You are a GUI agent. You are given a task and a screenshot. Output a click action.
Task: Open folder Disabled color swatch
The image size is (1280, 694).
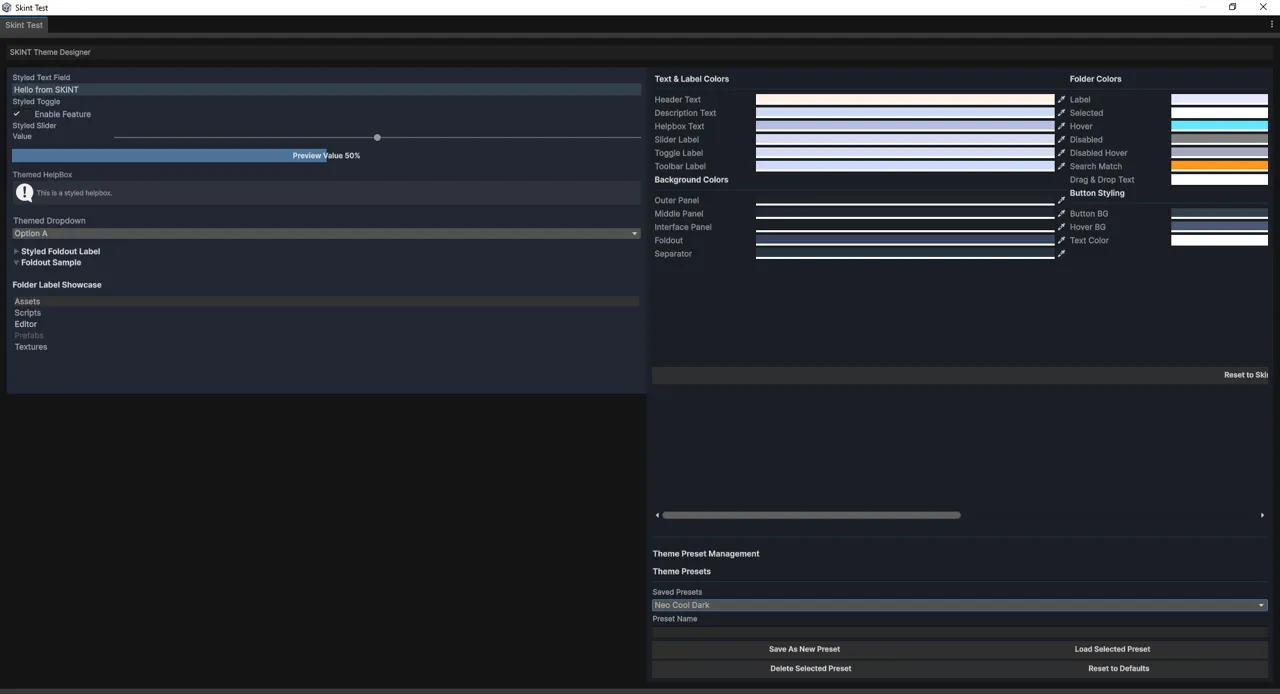point(1219,140)
